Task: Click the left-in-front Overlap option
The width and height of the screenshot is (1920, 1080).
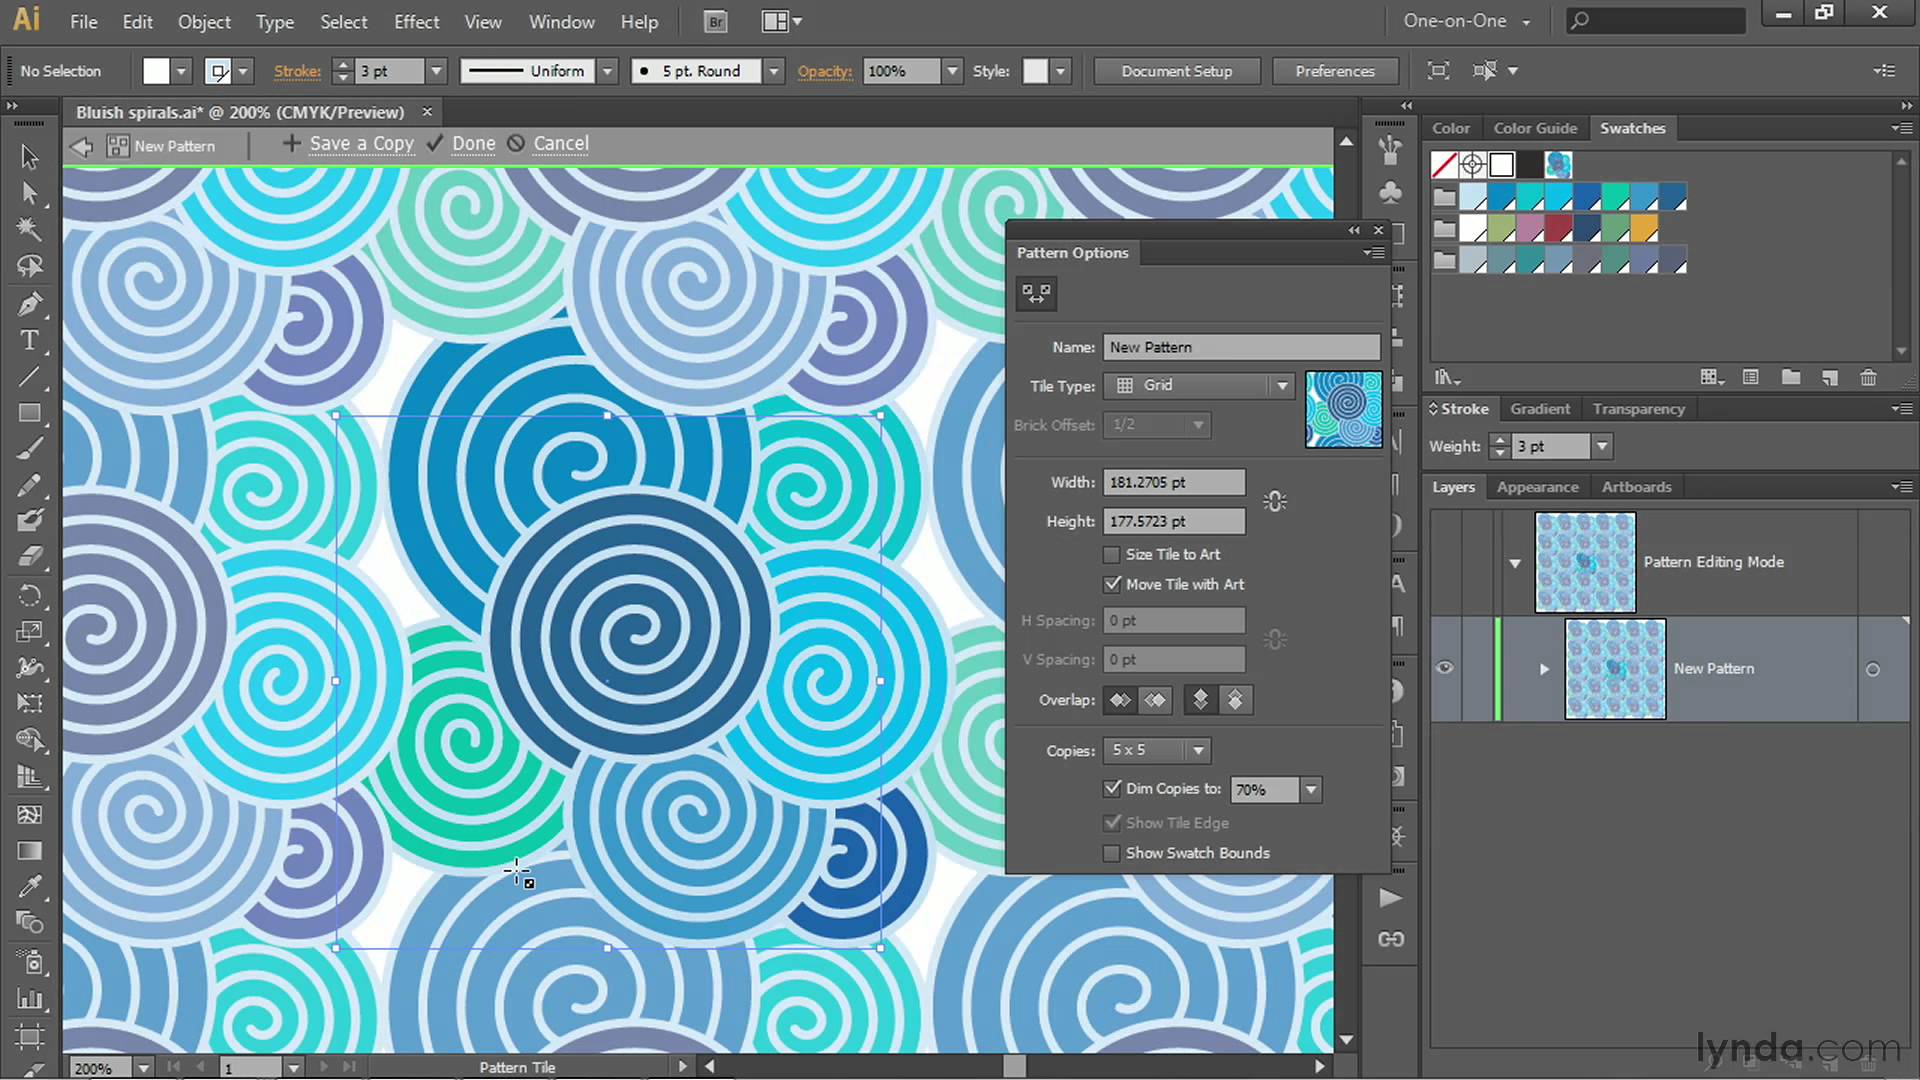Action: [1119, 700]
